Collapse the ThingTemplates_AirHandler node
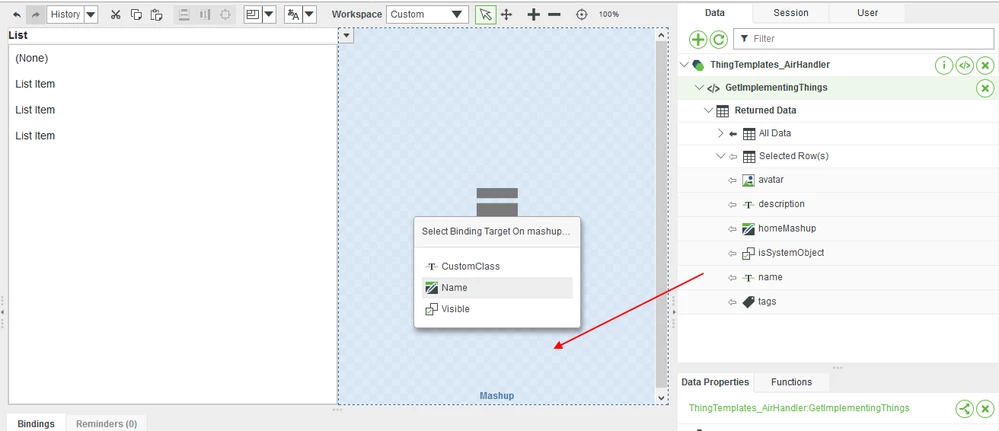999x431 pixels. [x=684, y=64]
